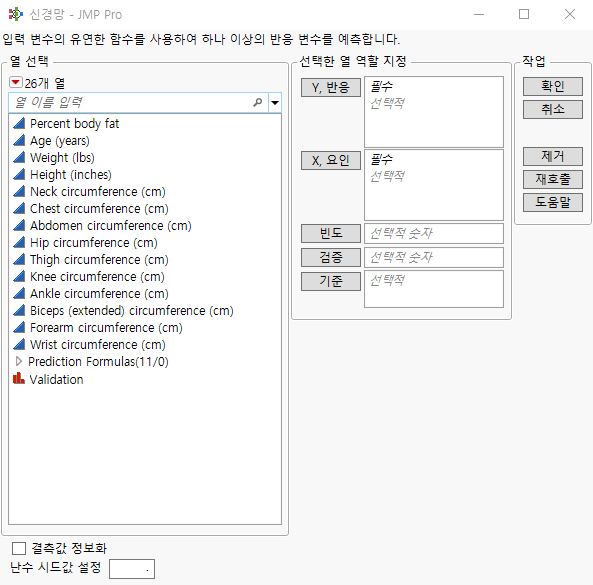Click the icon beside Hip circumference (cm)
Screen dimensions: 593x585
tap(19, 242)
